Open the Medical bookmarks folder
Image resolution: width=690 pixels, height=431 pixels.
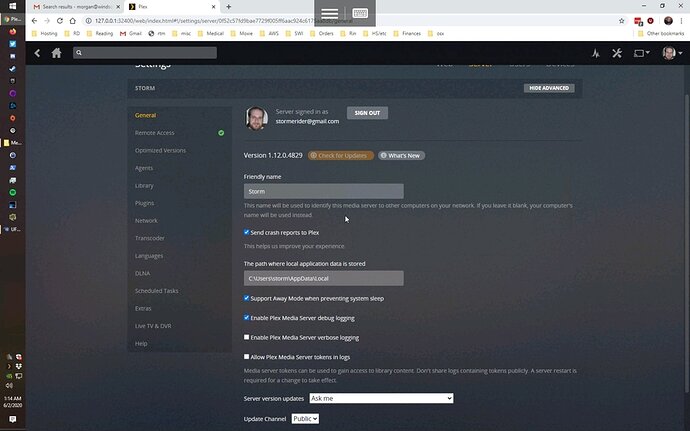click(x=211, y=33)
